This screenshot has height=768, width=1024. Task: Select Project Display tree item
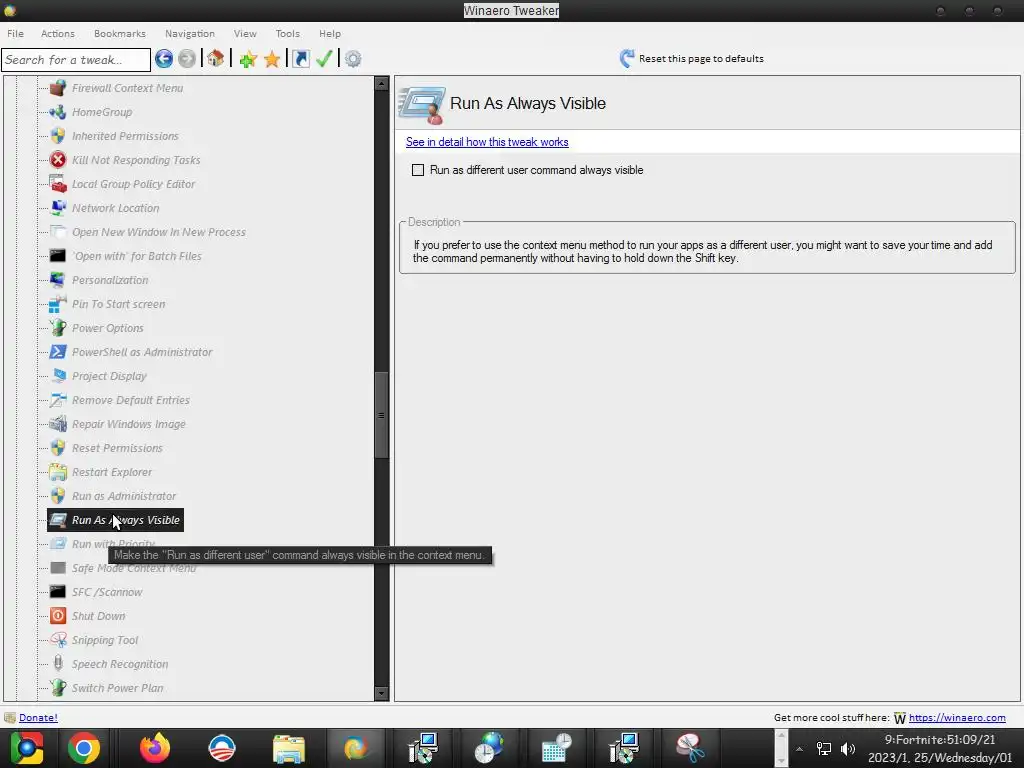pos(109,376)
